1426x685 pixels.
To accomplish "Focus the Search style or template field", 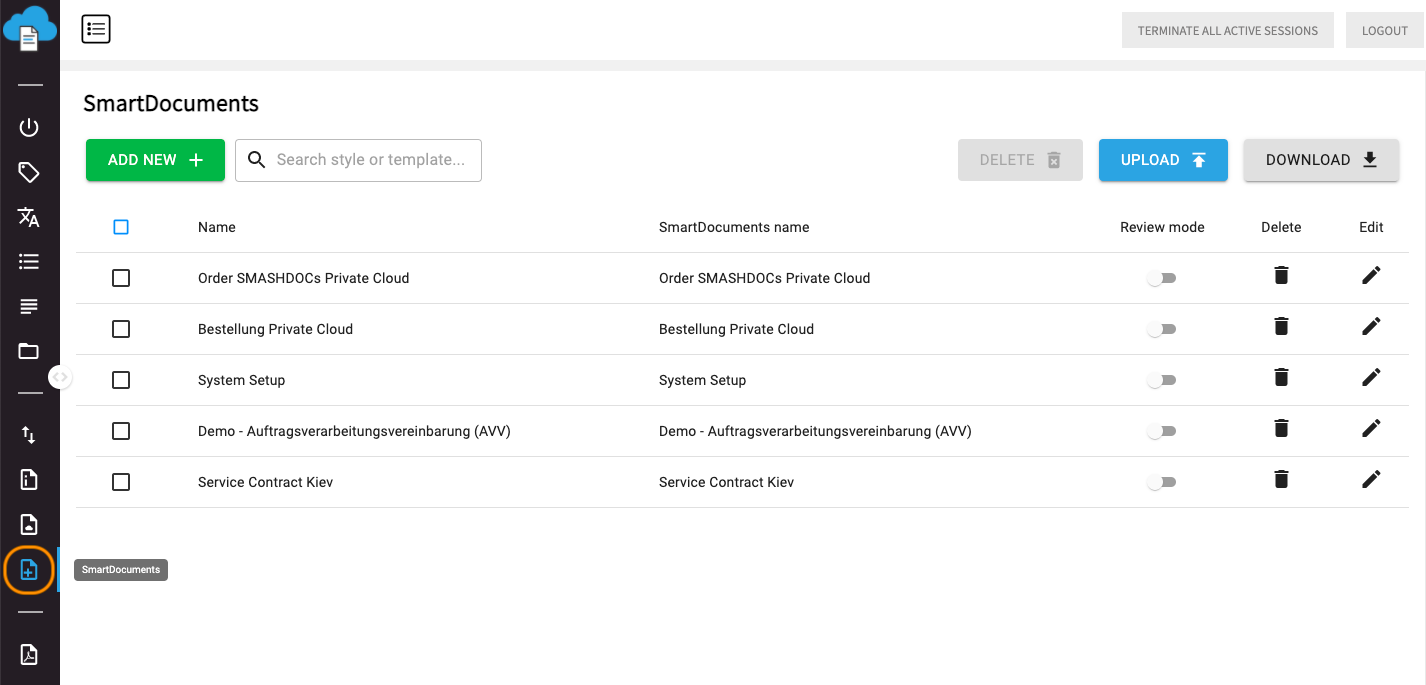I will coord(359,160).
